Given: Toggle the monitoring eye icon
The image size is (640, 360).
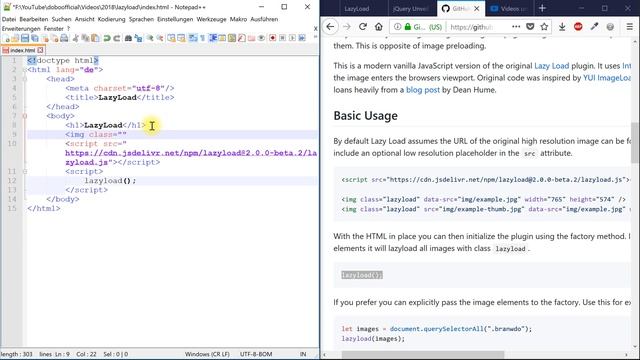Looking at the screenshot, I should click(261, 38).
